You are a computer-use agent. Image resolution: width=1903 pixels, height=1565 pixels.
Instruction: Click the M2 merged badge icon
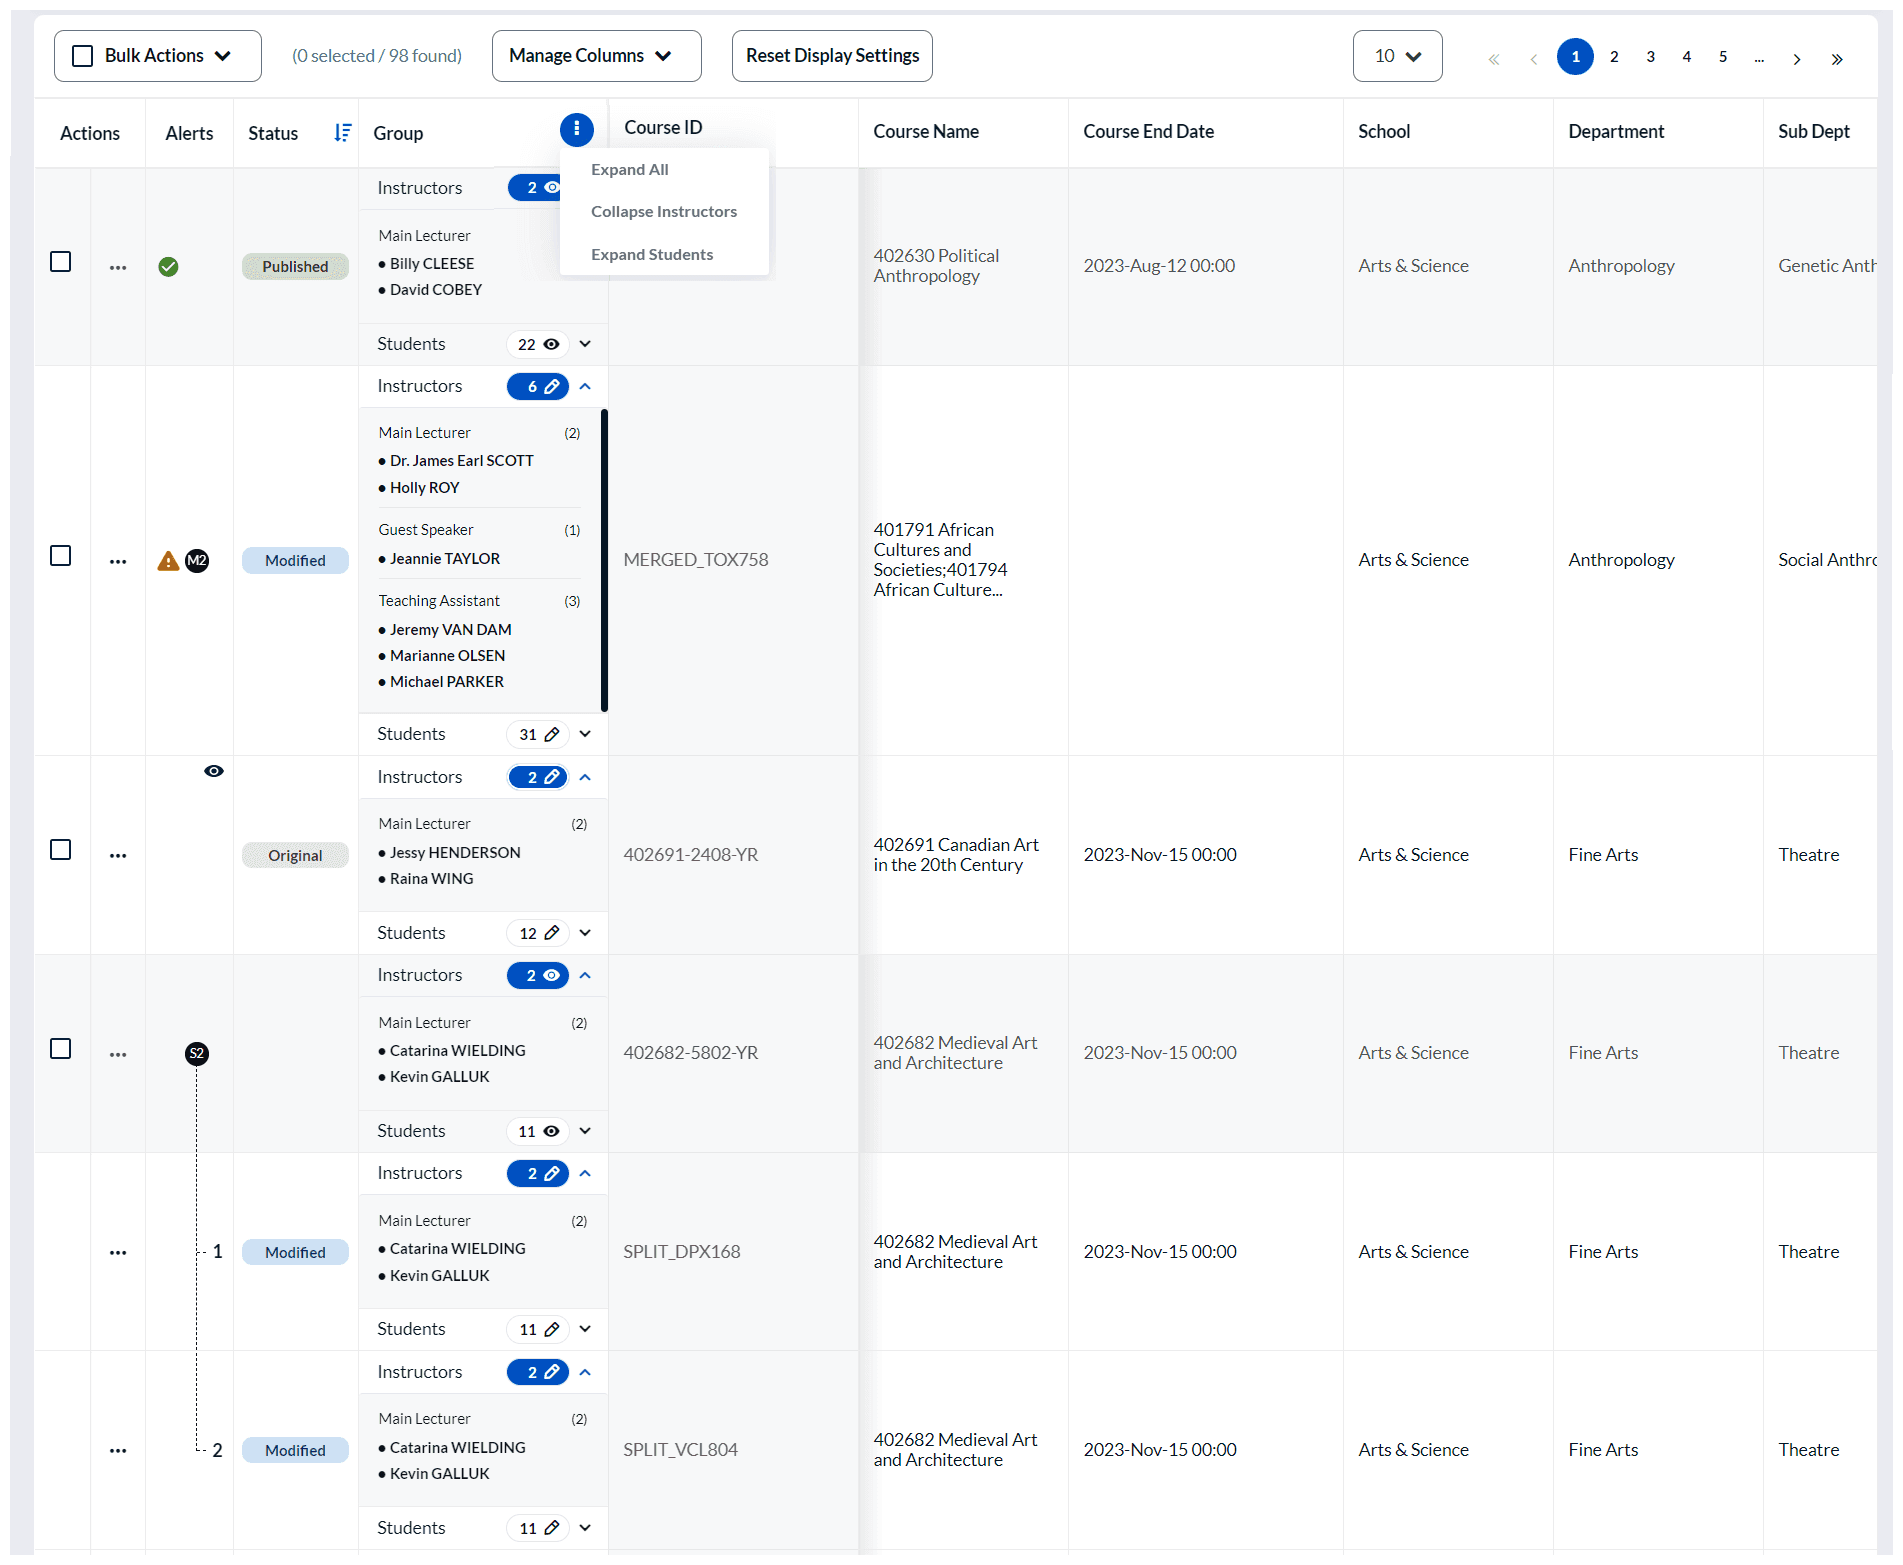pos(197,561)
